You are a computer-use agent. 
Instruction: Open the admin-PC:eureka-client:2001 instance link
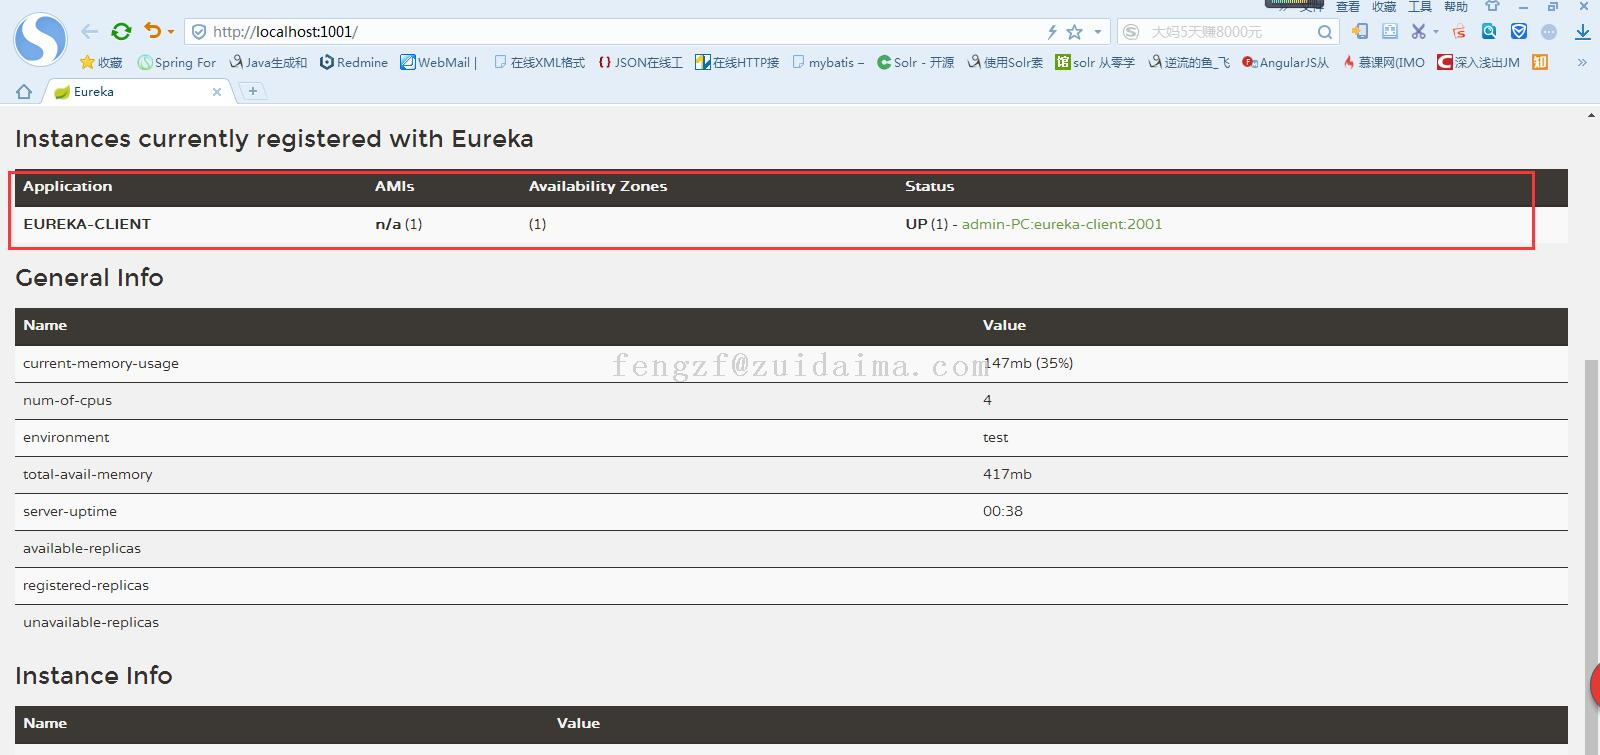pos(1061,224)
